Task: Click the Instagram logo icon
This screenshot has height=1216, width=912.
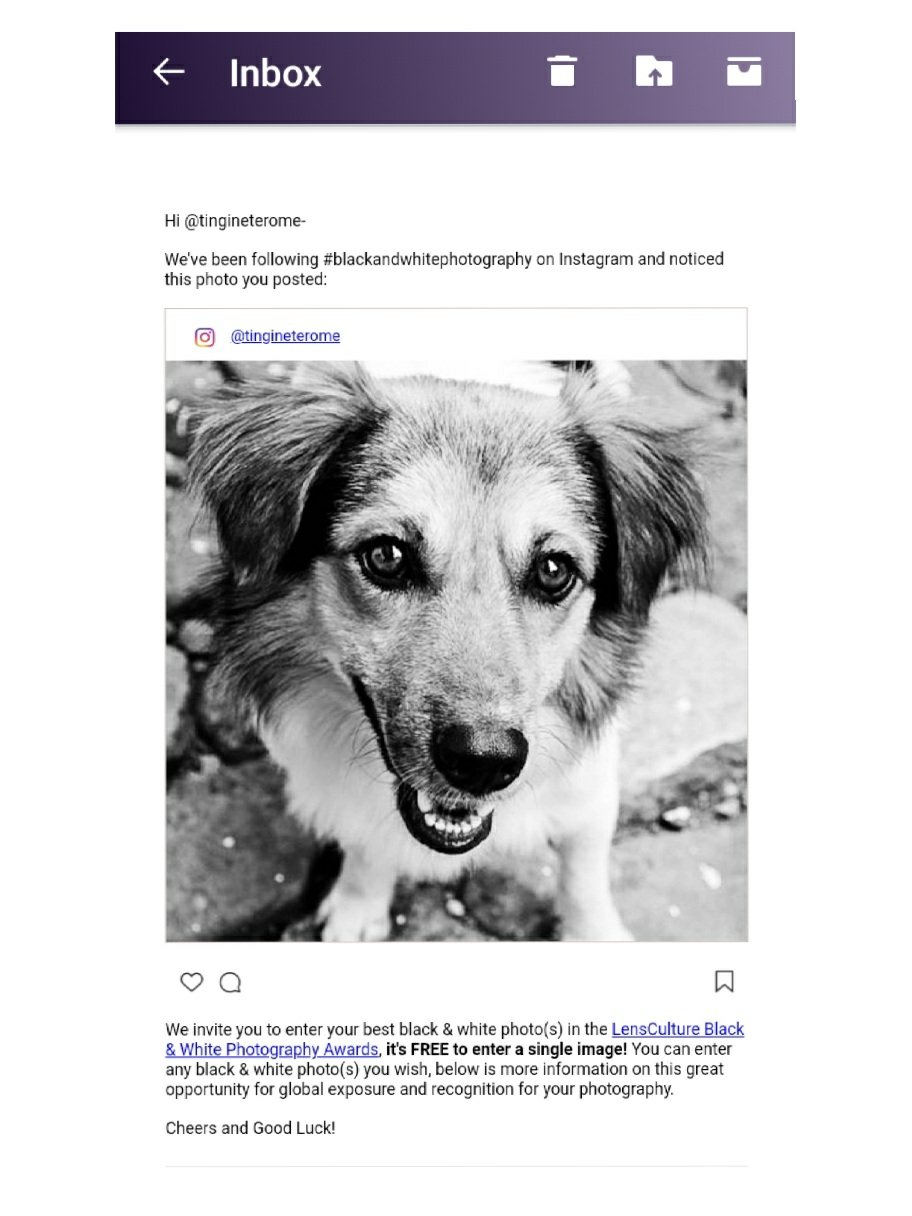Action: click(x=205, y=337)
